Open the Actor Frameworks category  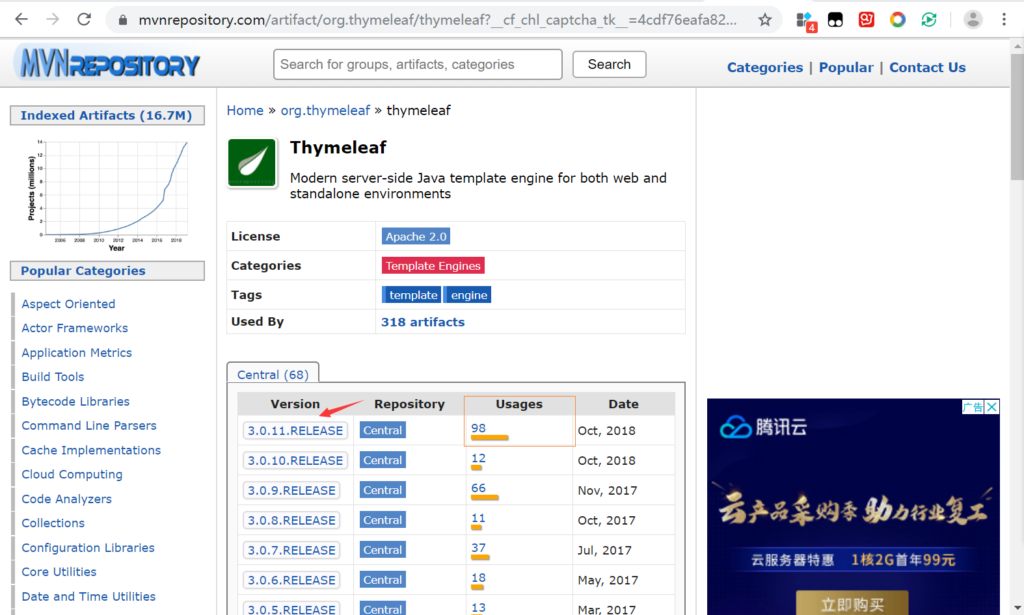(74, 328)
